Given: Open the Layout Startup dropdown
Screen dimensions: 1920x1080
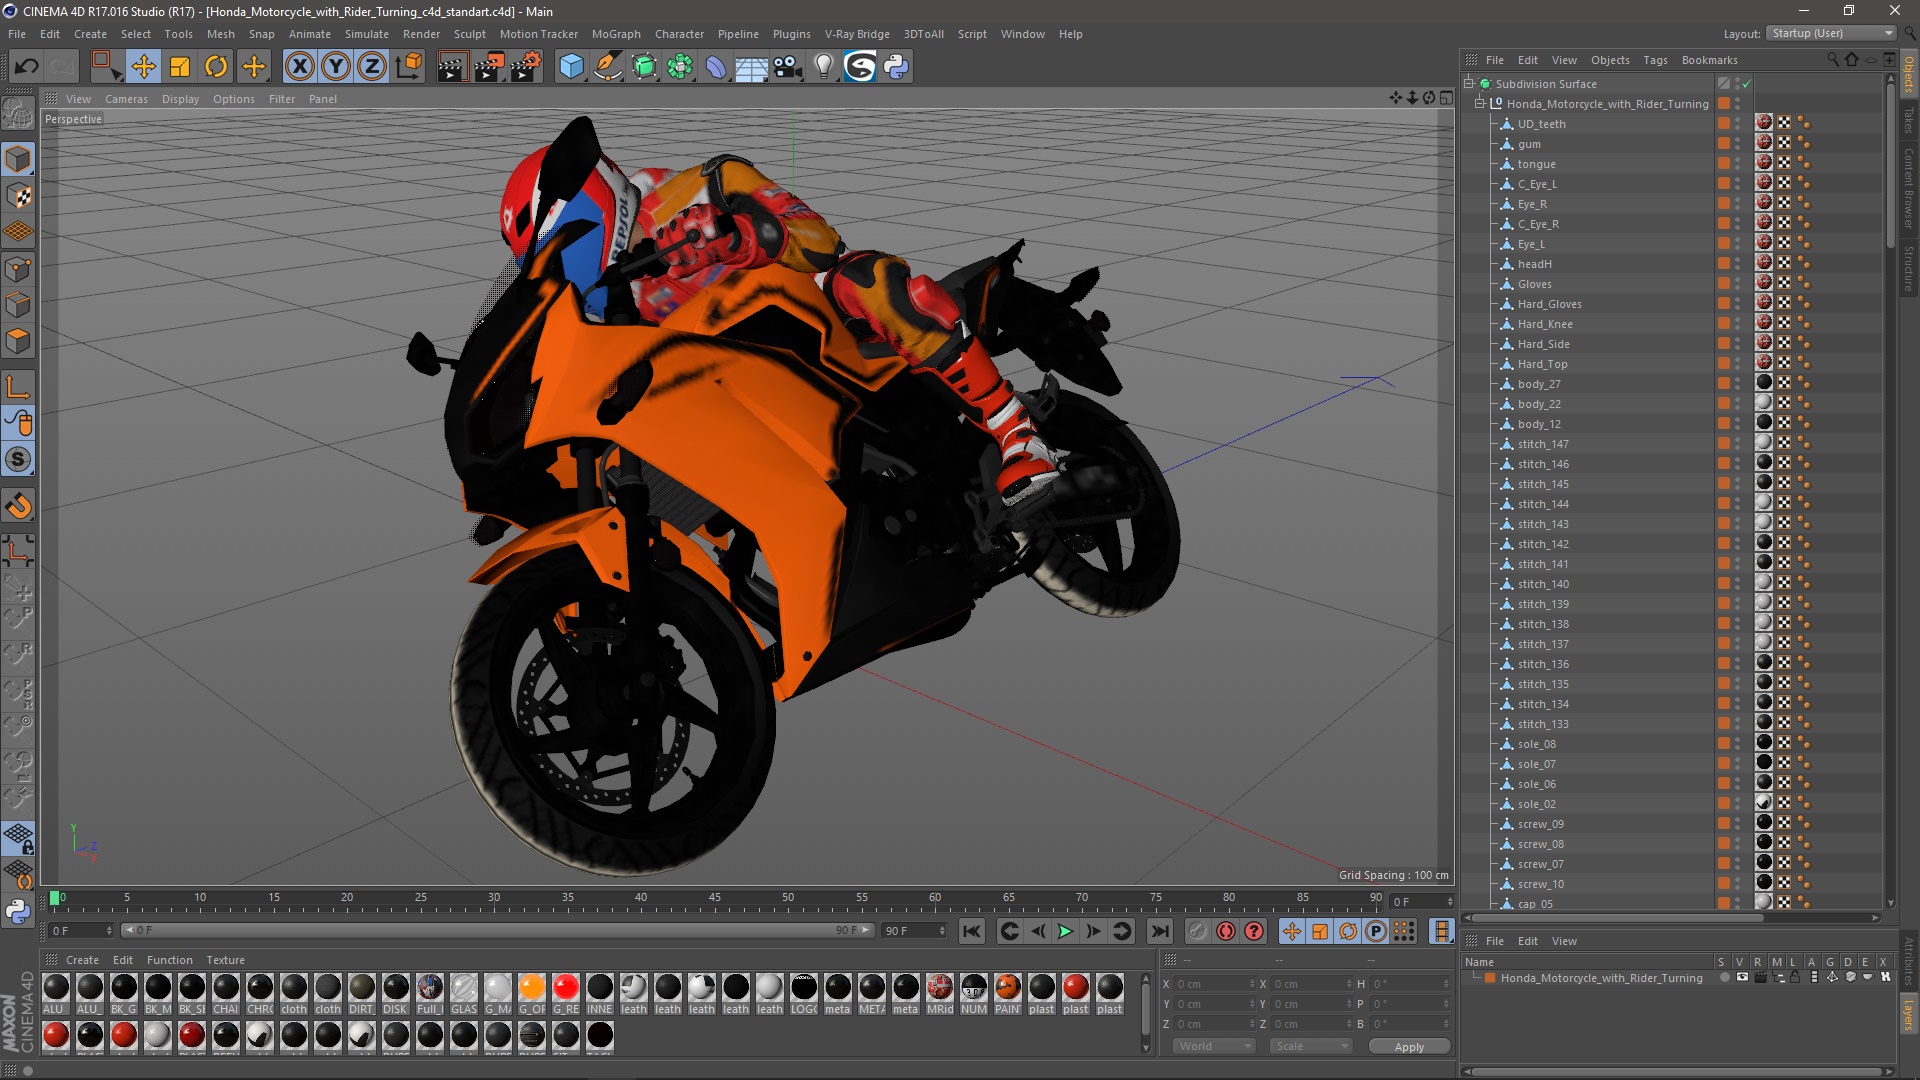Looking at the screenshot, I should 1831,33.
